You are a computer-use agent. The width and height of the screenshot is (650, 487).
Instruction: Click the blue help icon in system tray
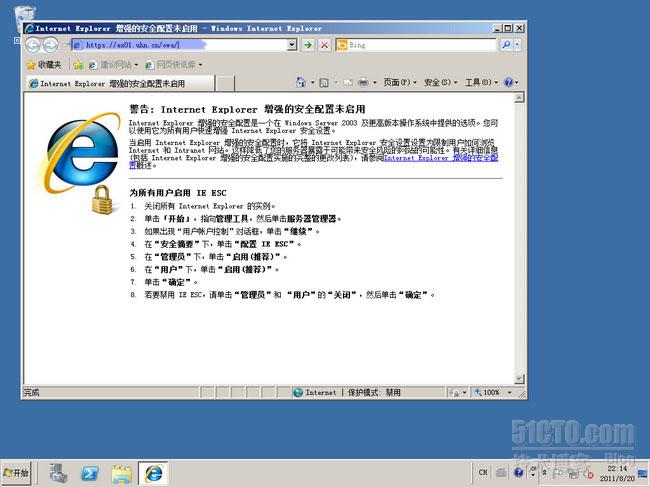click(x=518, y=472)
